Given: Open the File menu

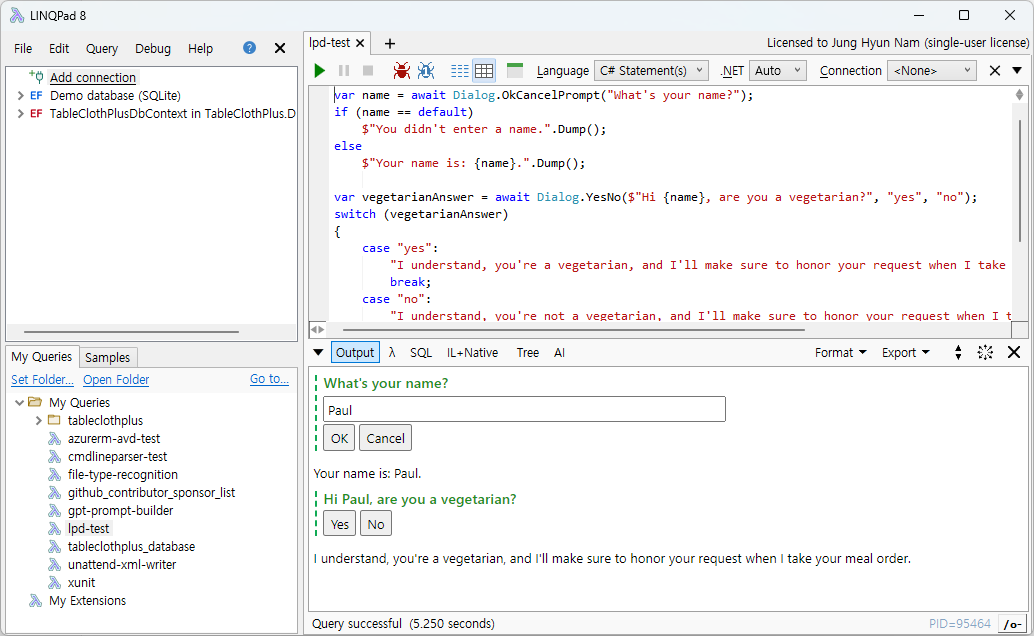Looking at the screenshot, I should (23, 48).
